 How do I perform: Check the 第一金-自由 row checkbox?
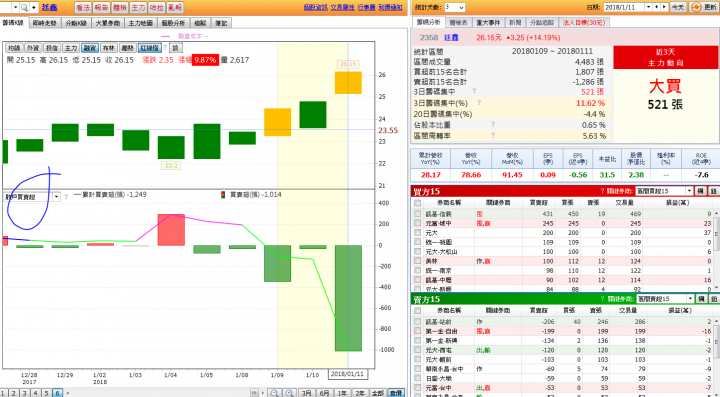pos(417,331)
